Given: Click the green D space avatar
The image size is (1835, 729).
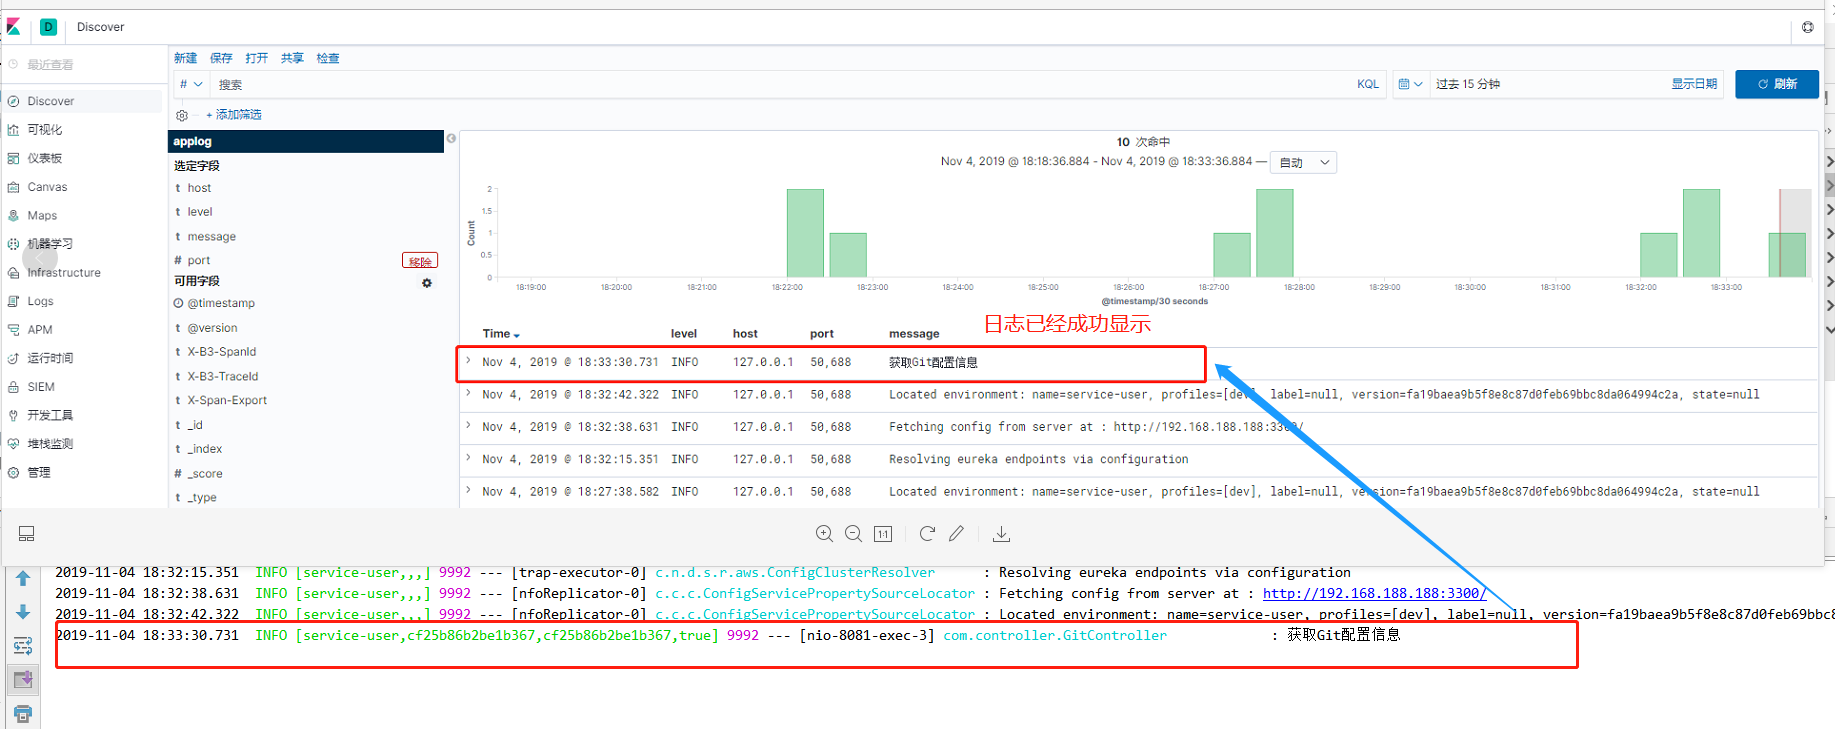Looking at the screenshot, I should pos(48,27).
